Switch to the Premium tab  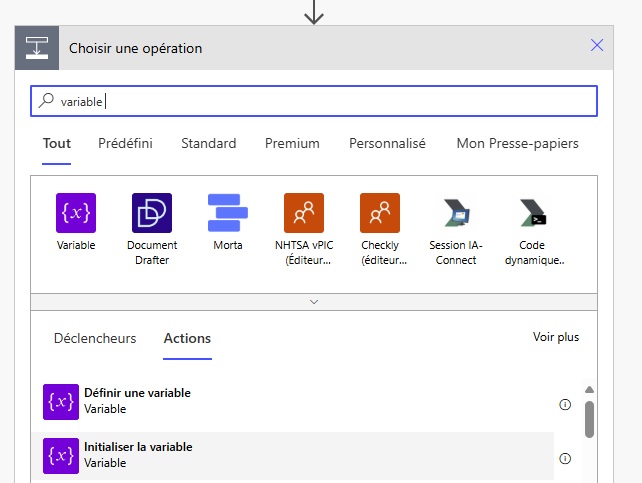292,144
